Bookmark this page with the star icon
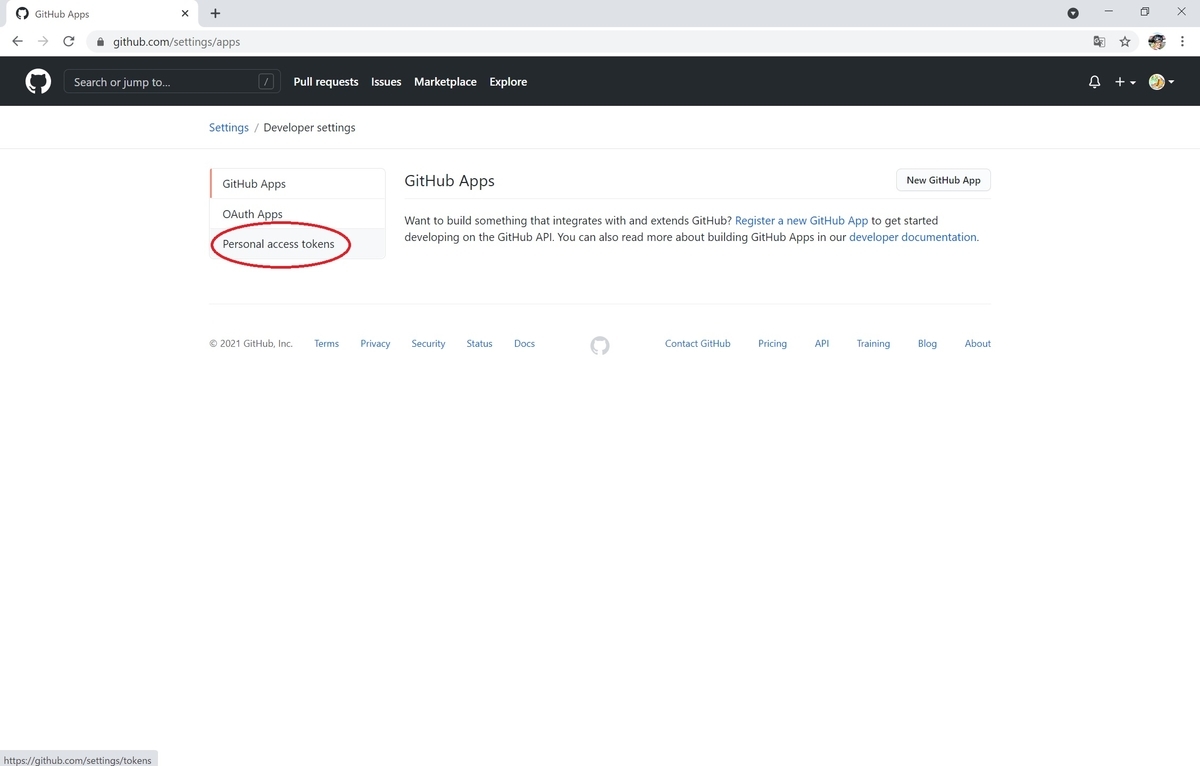The image size is (1200, 766). (1125, 42)
